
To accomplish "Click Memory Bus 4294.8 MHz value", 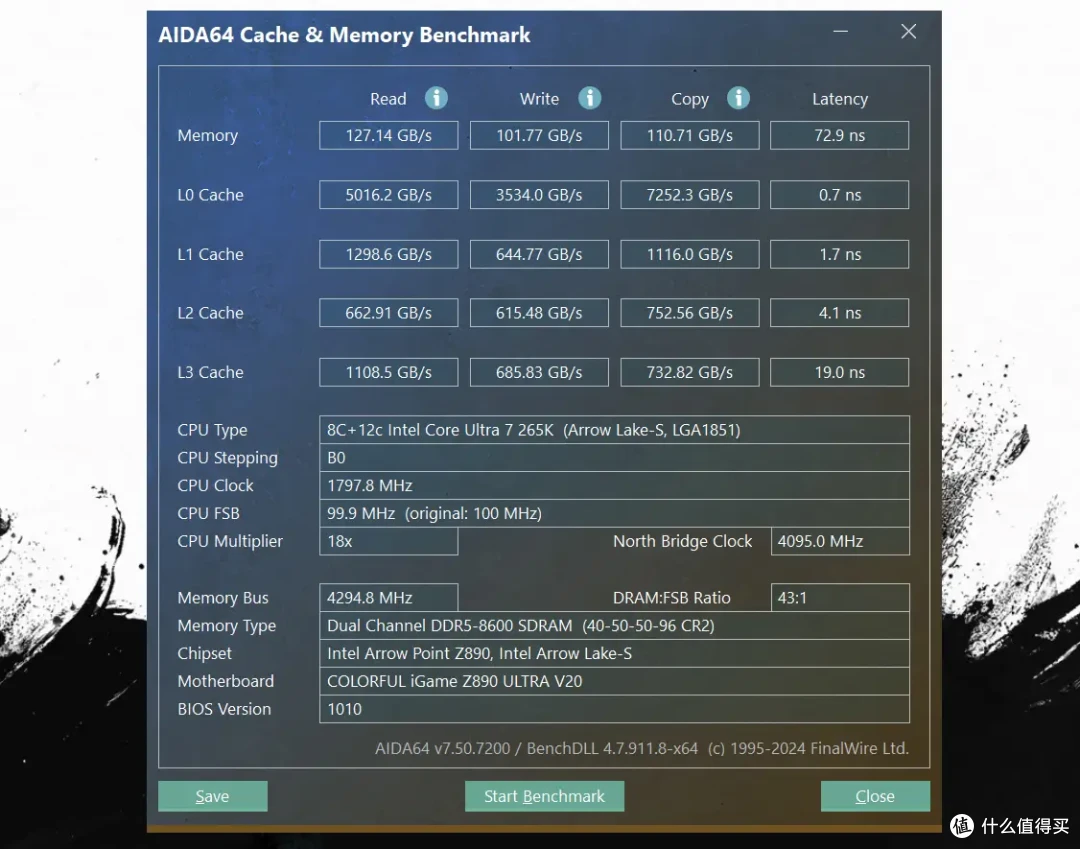I will pyautogui.click(x=388, y=598).
